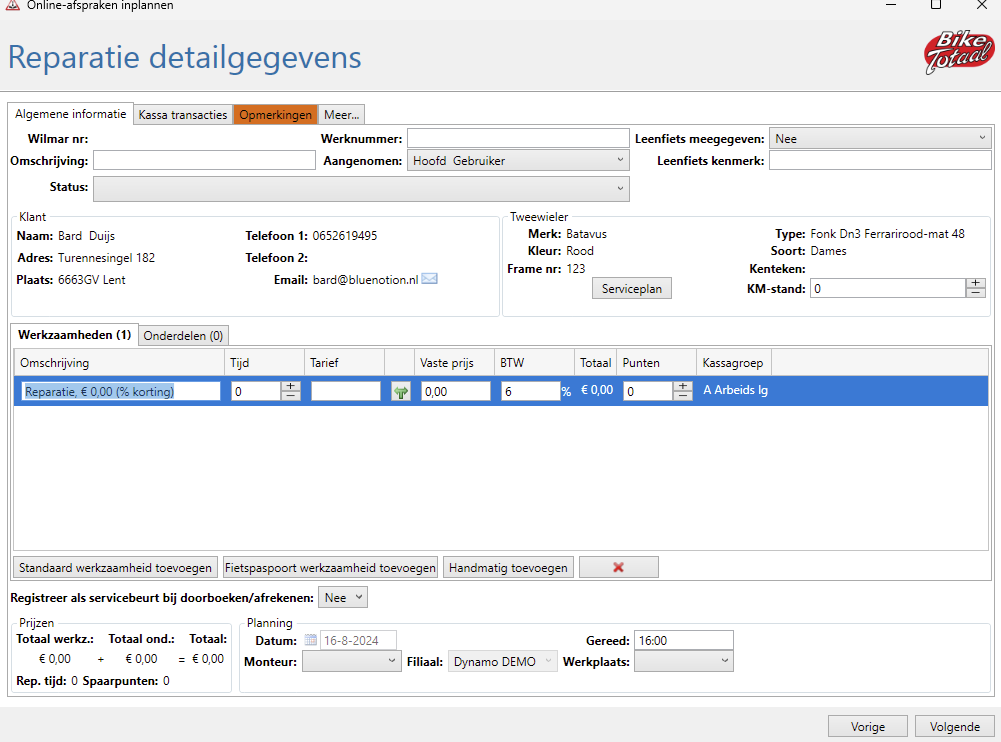
Task: Click the Werknummer input field
Action: pyautogui.click(x=516, y=138)
